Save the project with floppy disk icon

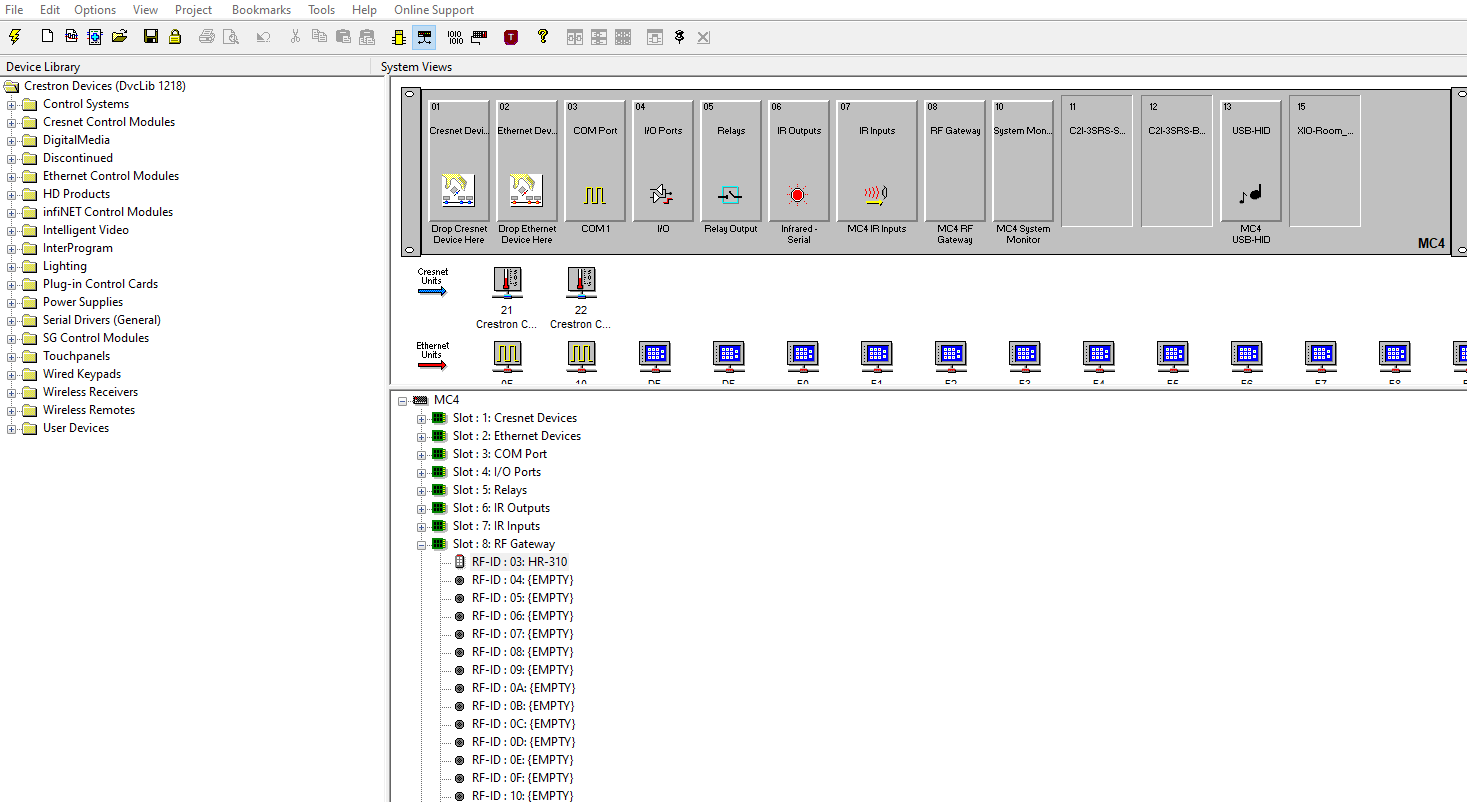[151, 37]
